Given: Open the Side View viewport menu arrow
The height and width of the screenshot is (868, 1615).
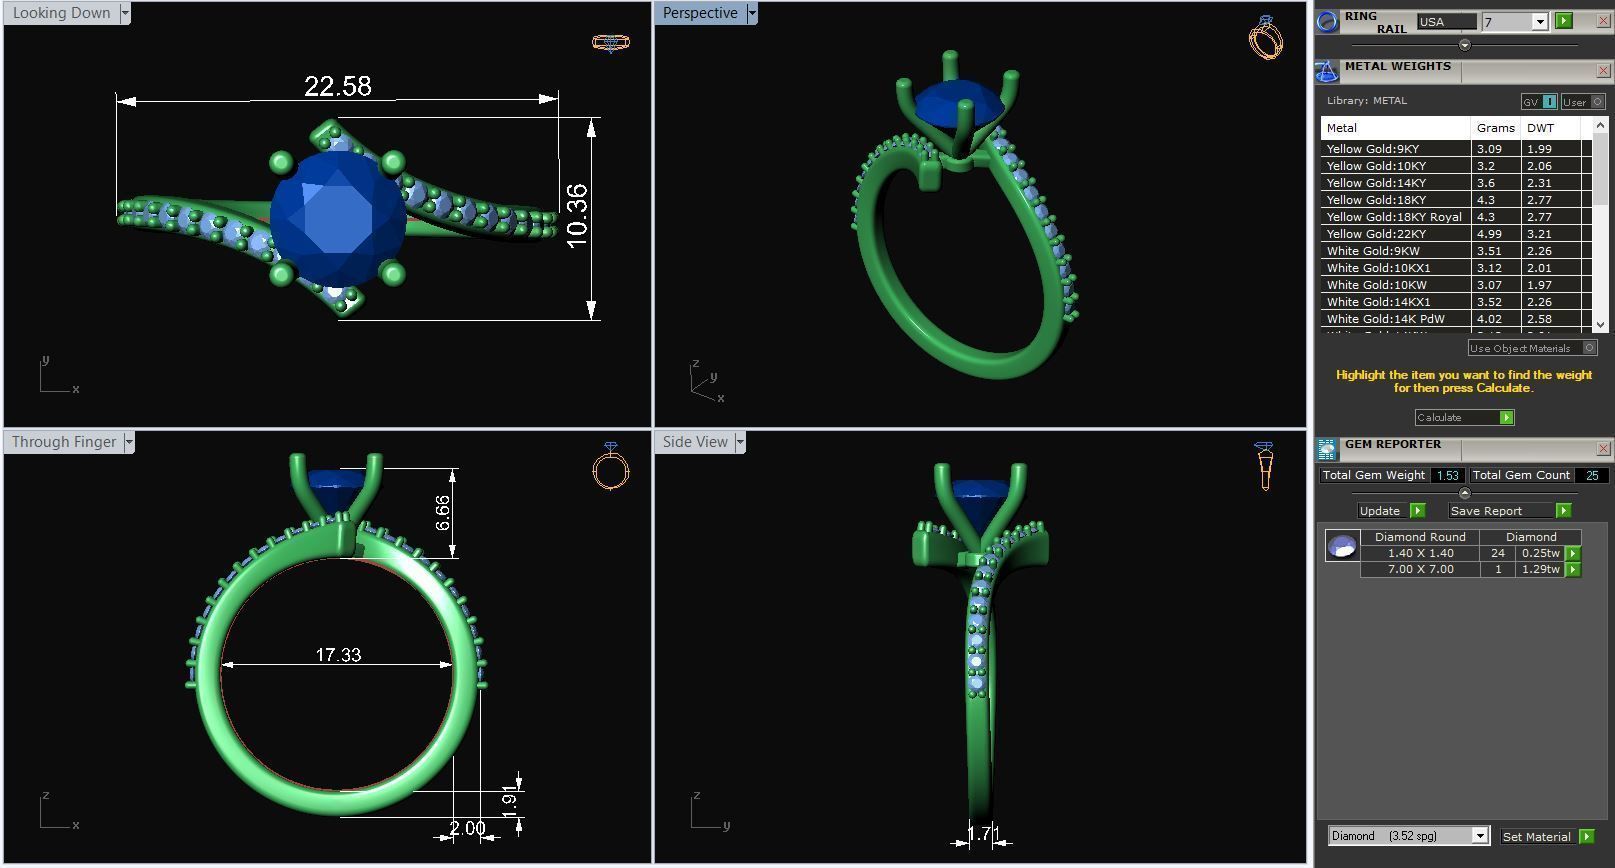Looking at the screenshot, I should (x=740, y=442).
